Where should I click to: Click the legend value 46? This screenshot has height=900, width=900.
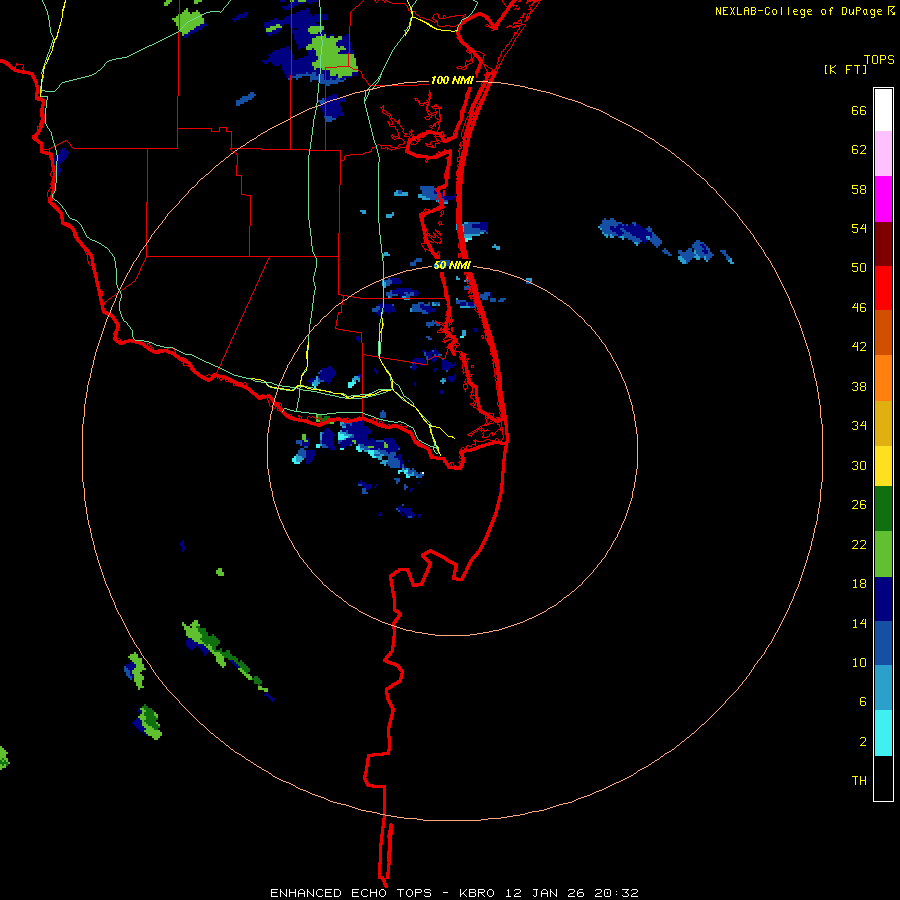coord(859,308)
